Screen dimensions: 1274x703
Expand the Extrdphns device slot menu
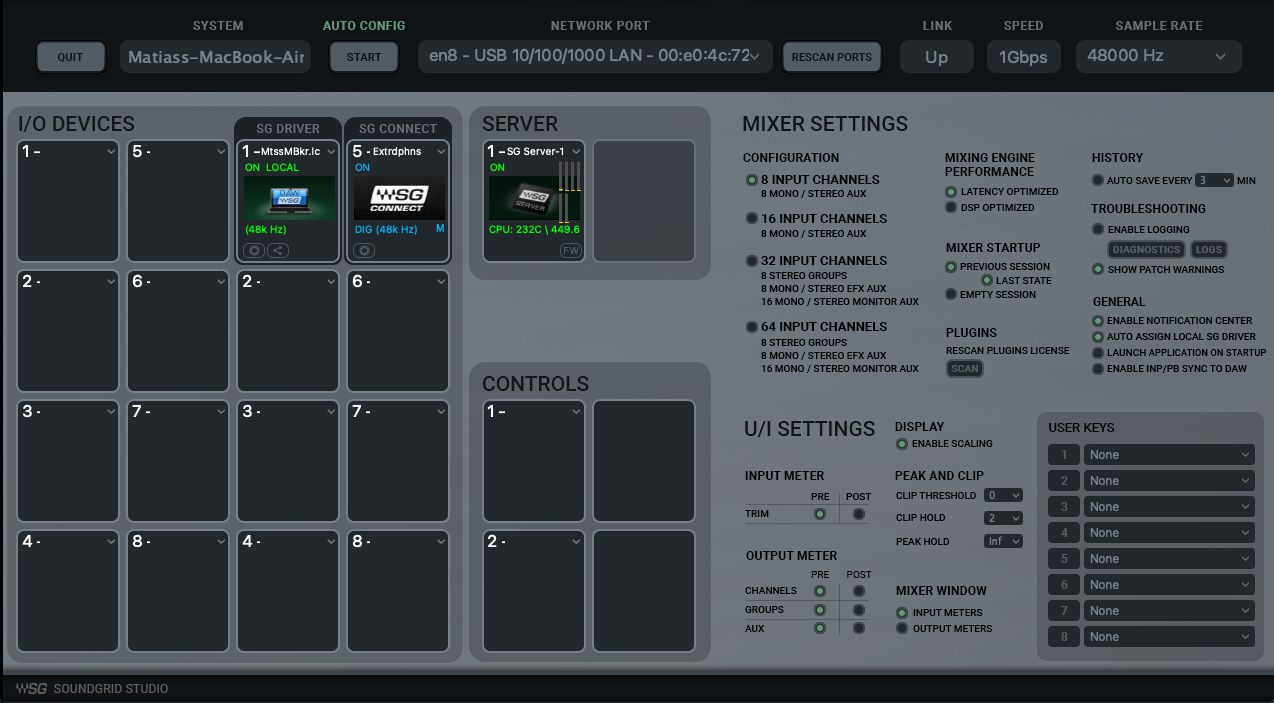pyautogui.click(x=441, y=152)
